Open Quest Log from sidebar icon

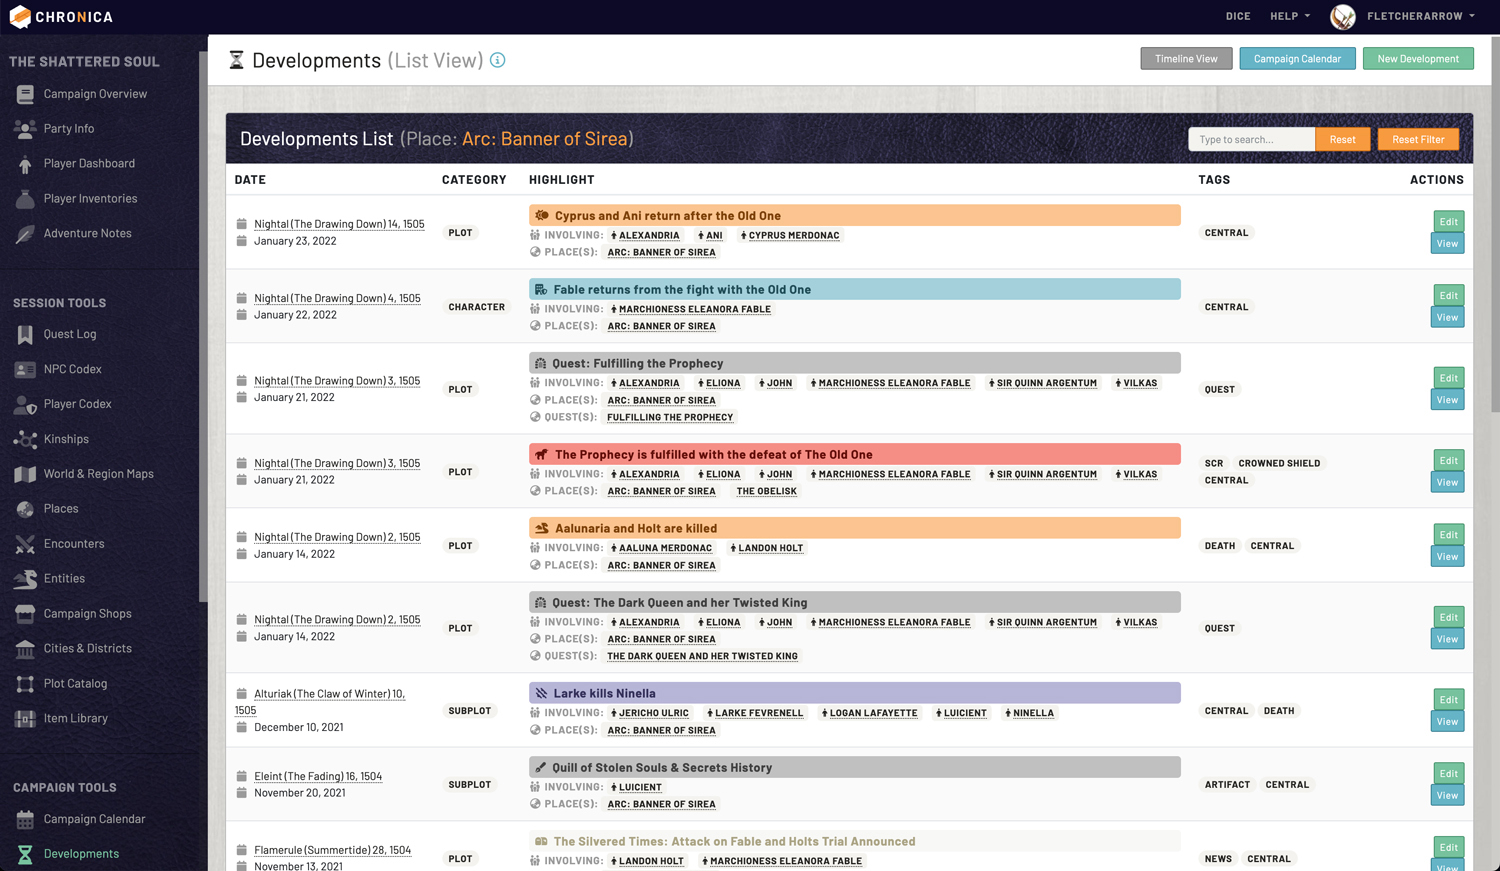click(25, 334)
